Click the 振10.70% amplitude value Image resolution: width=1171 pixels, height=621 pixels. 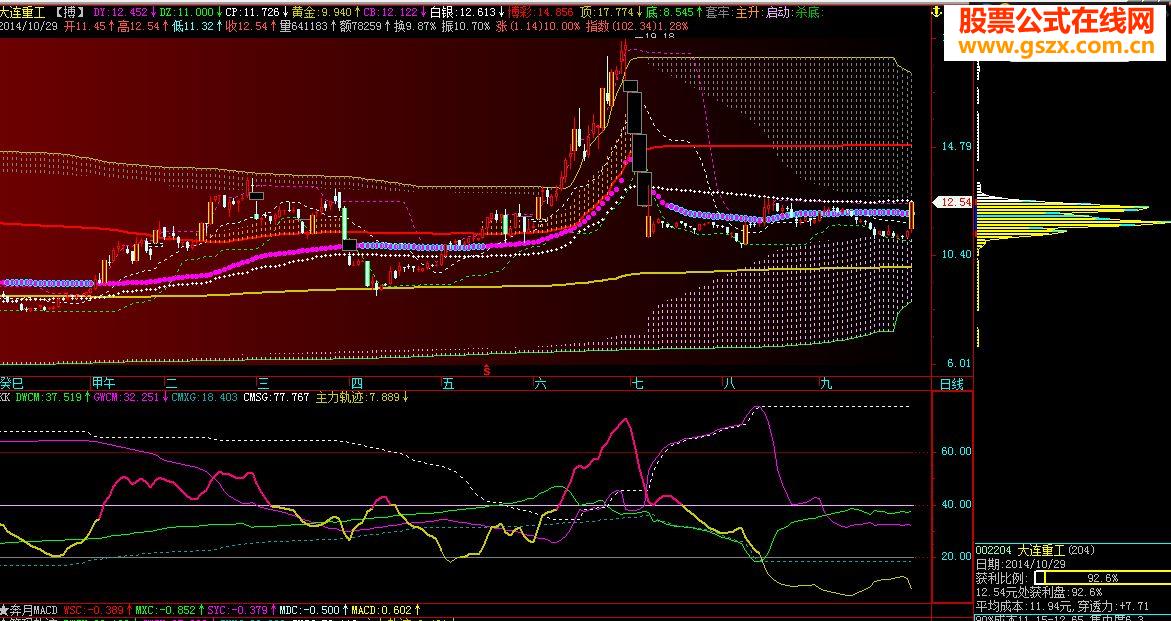pos(466,26)
